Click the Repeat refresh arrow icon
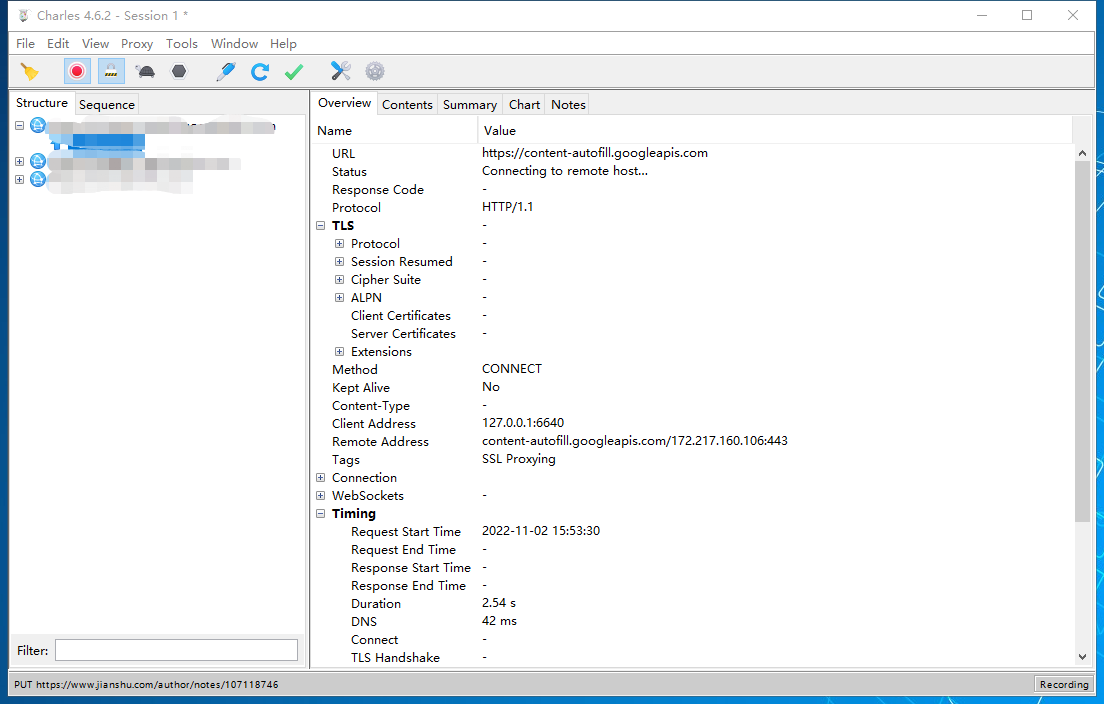The width and height of the screenshot is (1104, 704). tap(260, 71)
